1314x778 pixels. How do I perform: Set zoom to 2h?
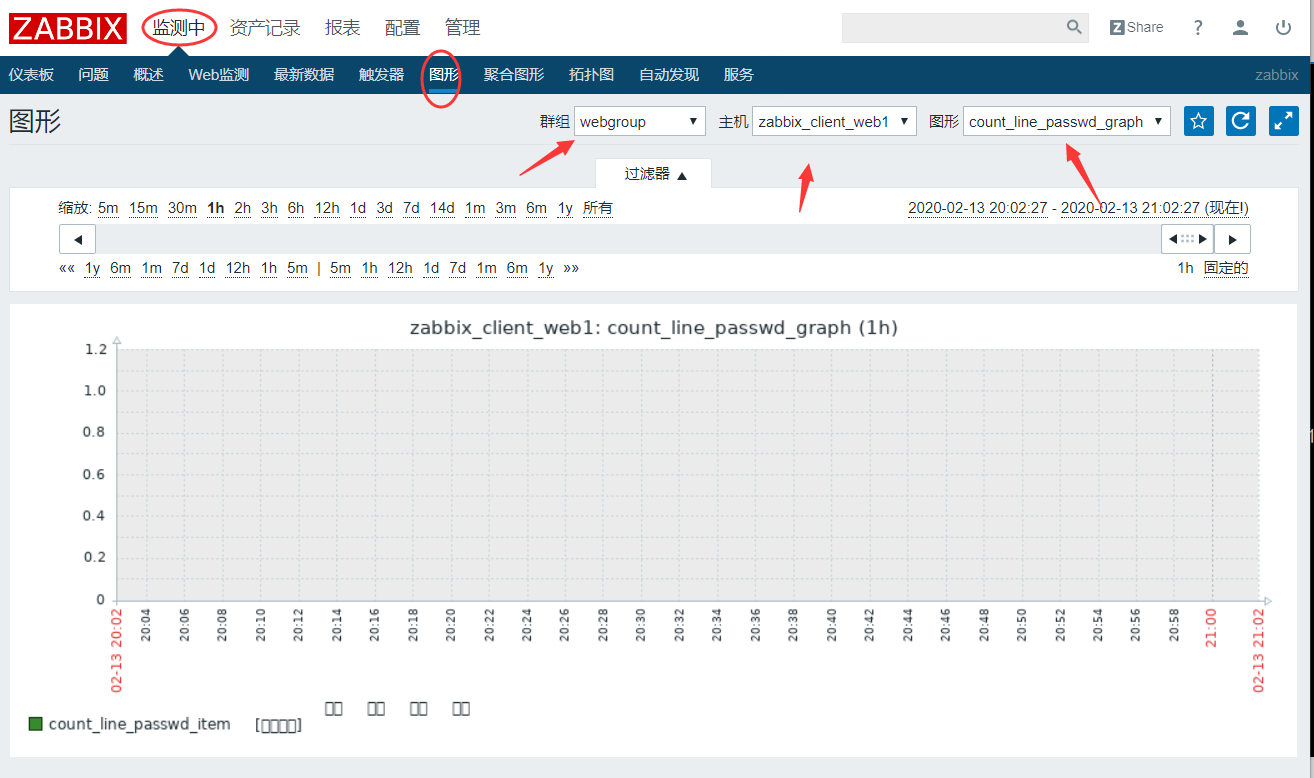pyautogui.click(x=243, y=208)
